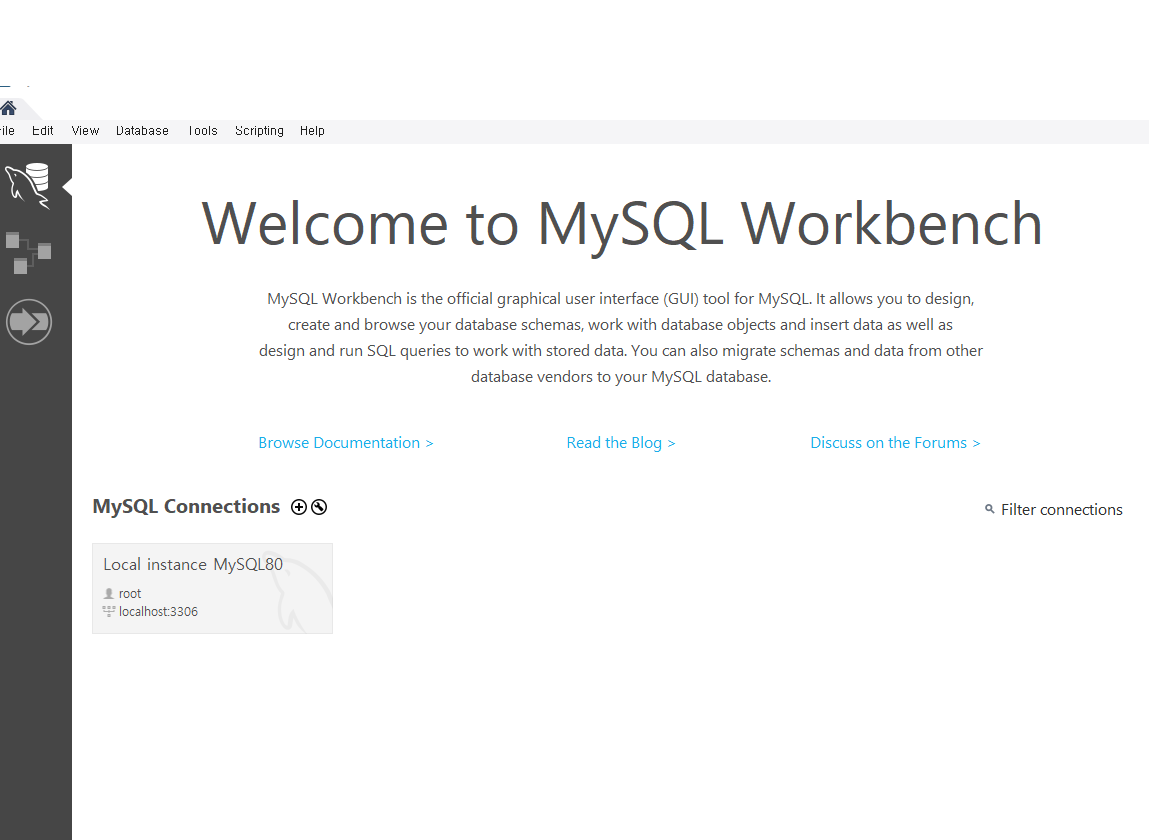Open the Migration wizard sidebar icon
1149x840 pixels.
29,322
